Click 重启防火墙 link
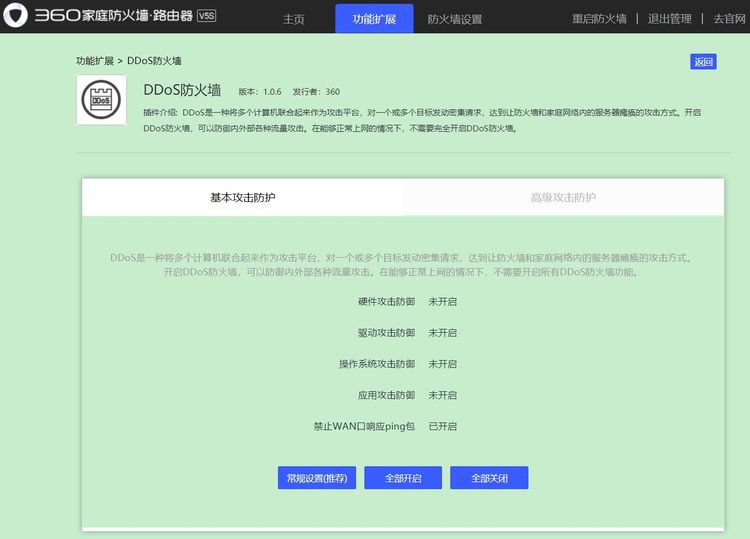750x539 pixels. click(599, 19)
